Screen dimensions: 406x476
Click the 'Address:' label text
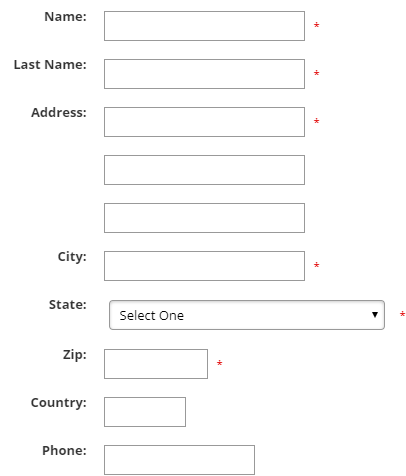[59, 113]
